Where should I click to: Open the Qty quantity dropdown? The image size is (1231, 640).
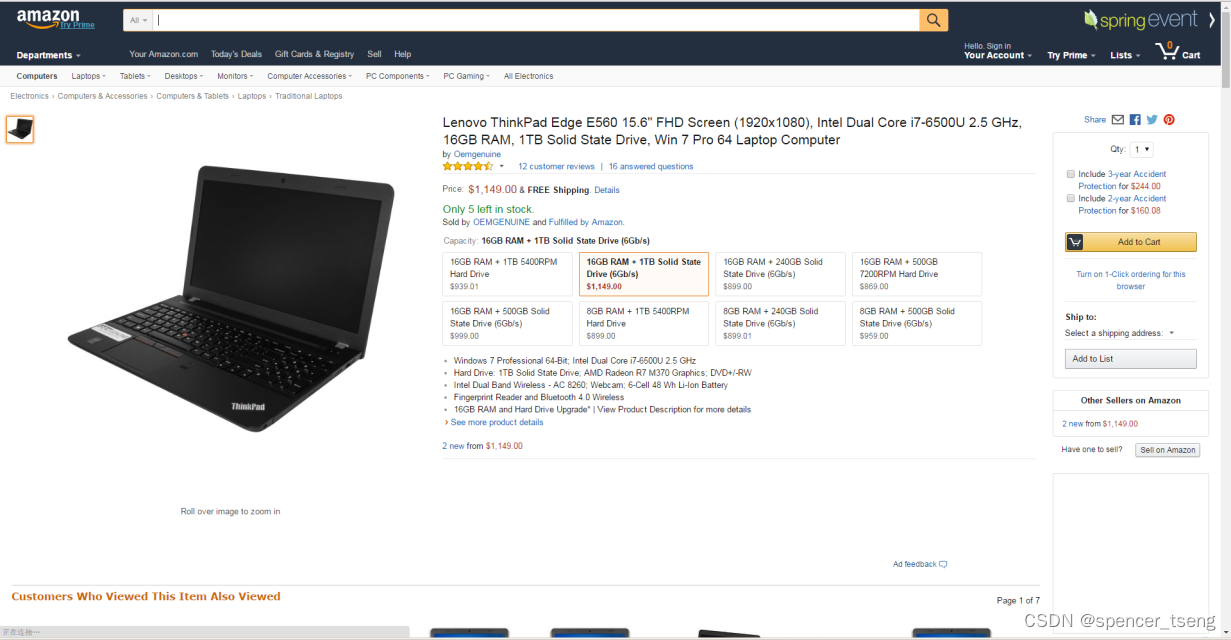[1141, 149]
